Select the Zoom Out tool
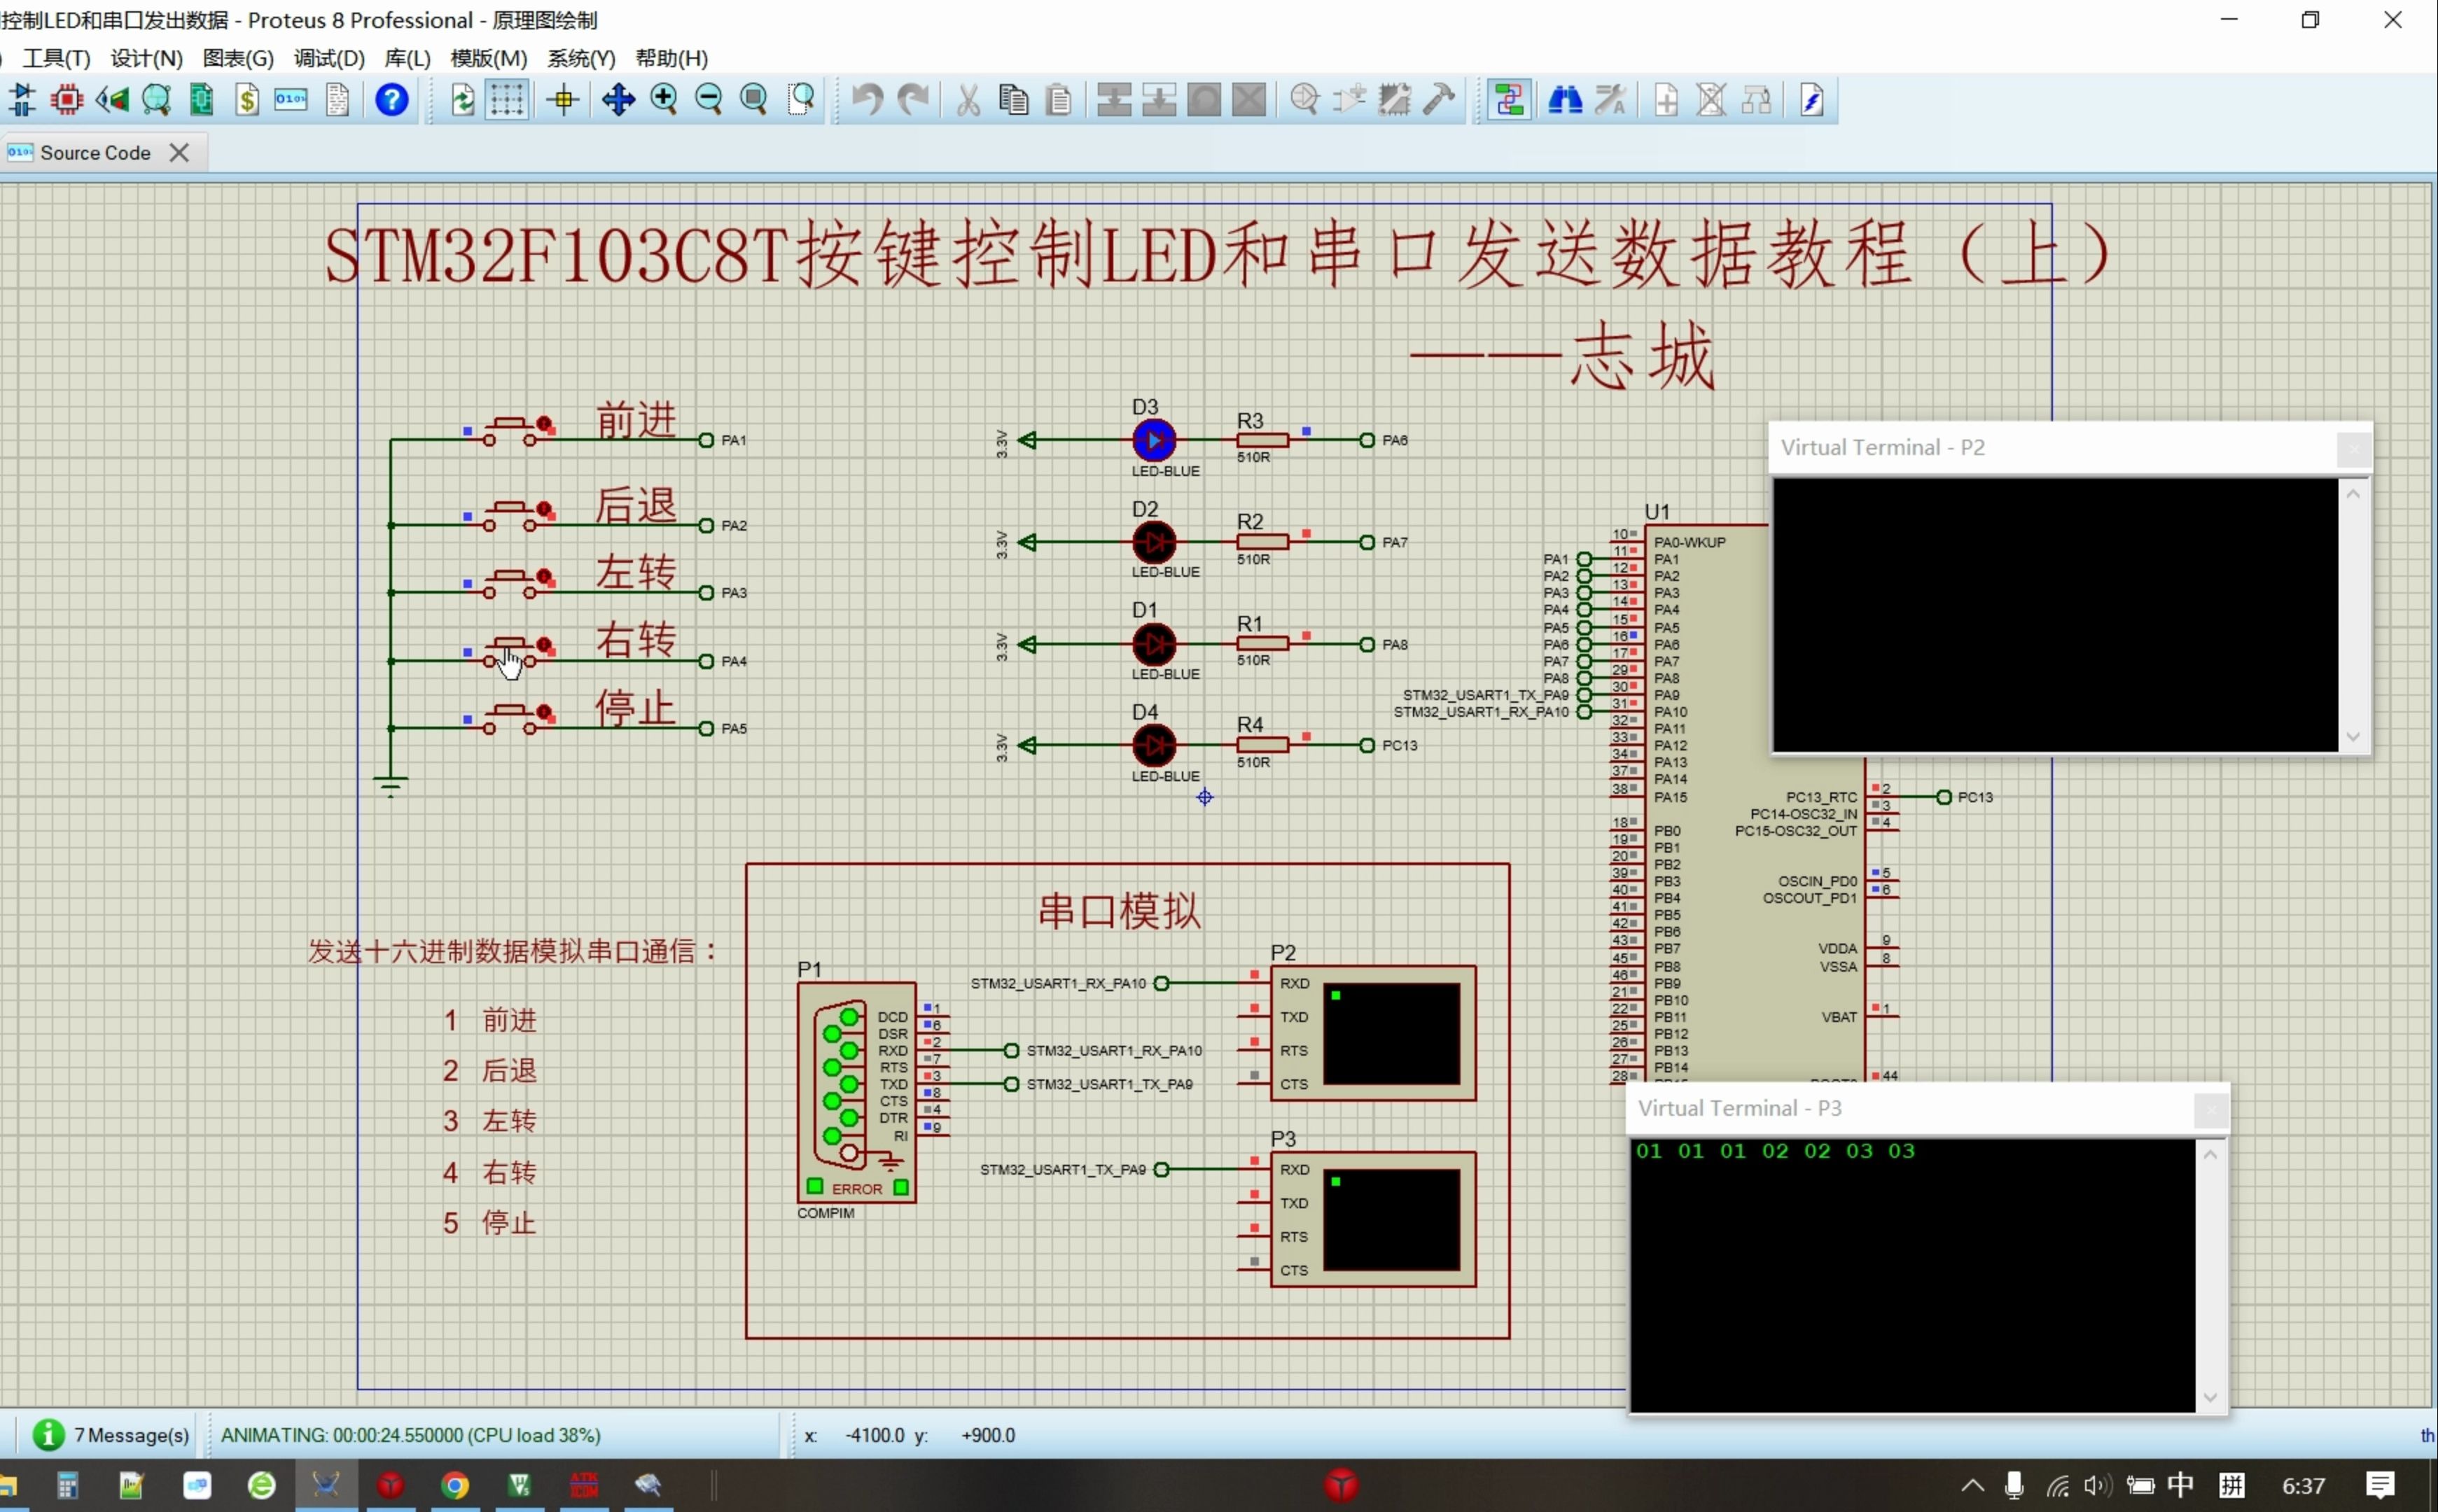Screen dimensions: 2438x1512 click(x=710, y=99)
